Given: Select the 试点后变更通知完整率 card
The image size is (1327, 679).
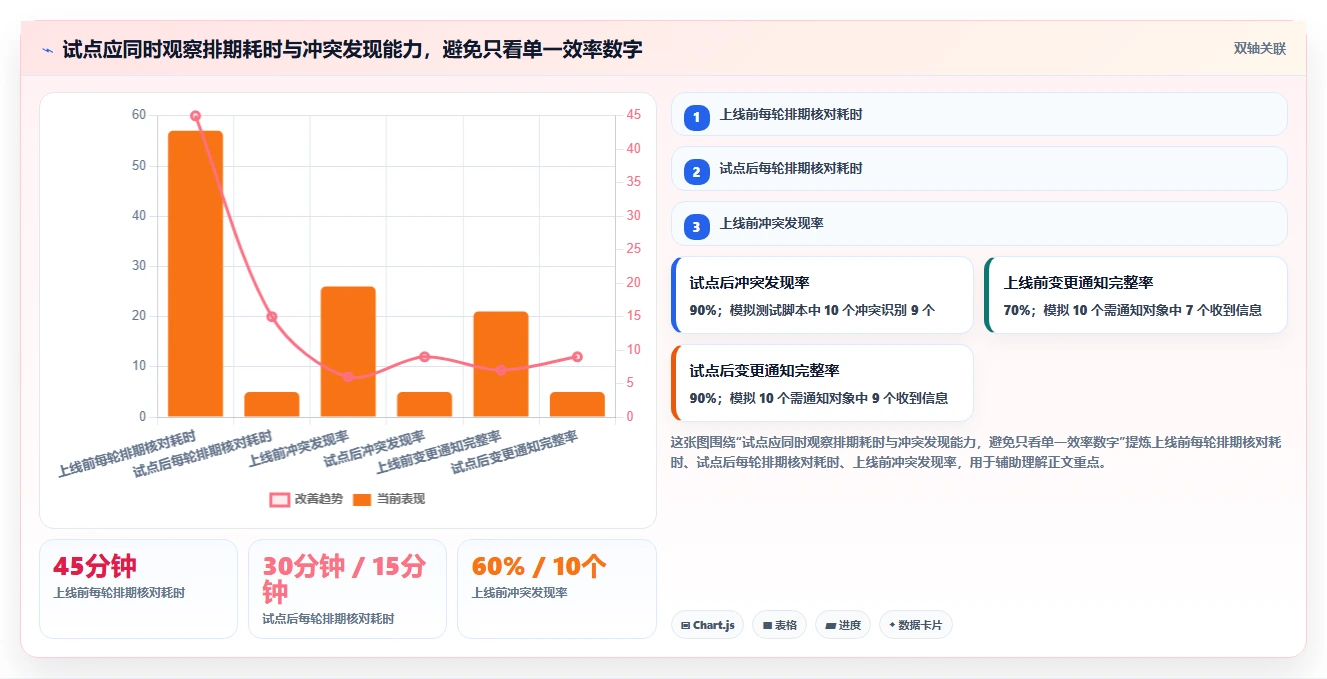Looking at the screenshot, I should (x=822, y=383).
